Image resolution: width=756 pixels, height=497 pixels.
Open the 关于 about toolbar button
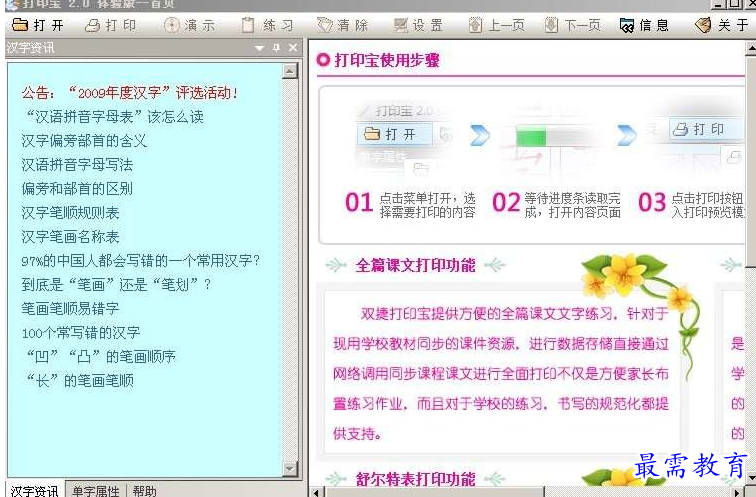click(722, 25)
